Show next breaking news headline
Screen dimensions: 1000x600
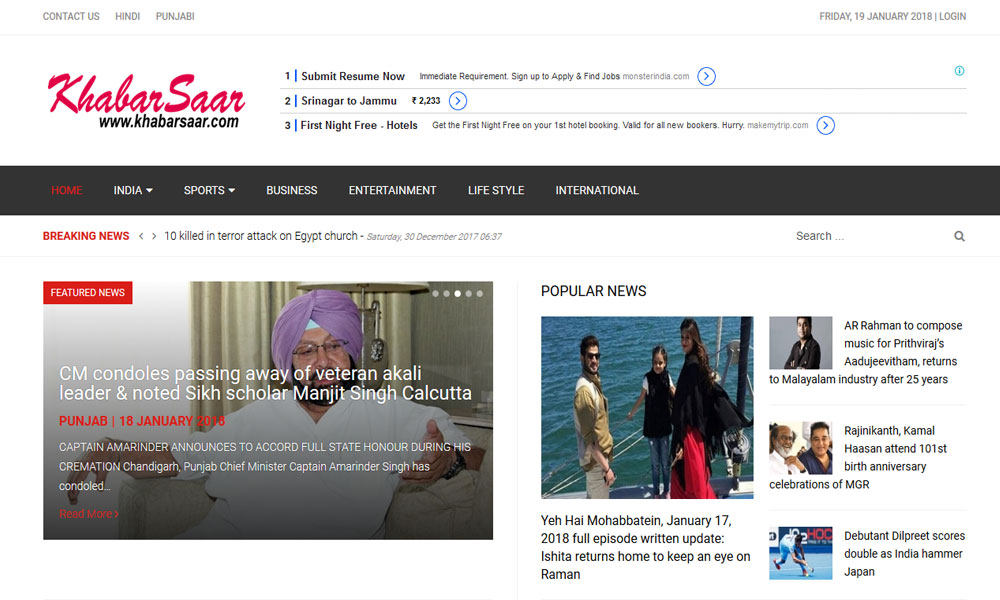coord(154,237)
